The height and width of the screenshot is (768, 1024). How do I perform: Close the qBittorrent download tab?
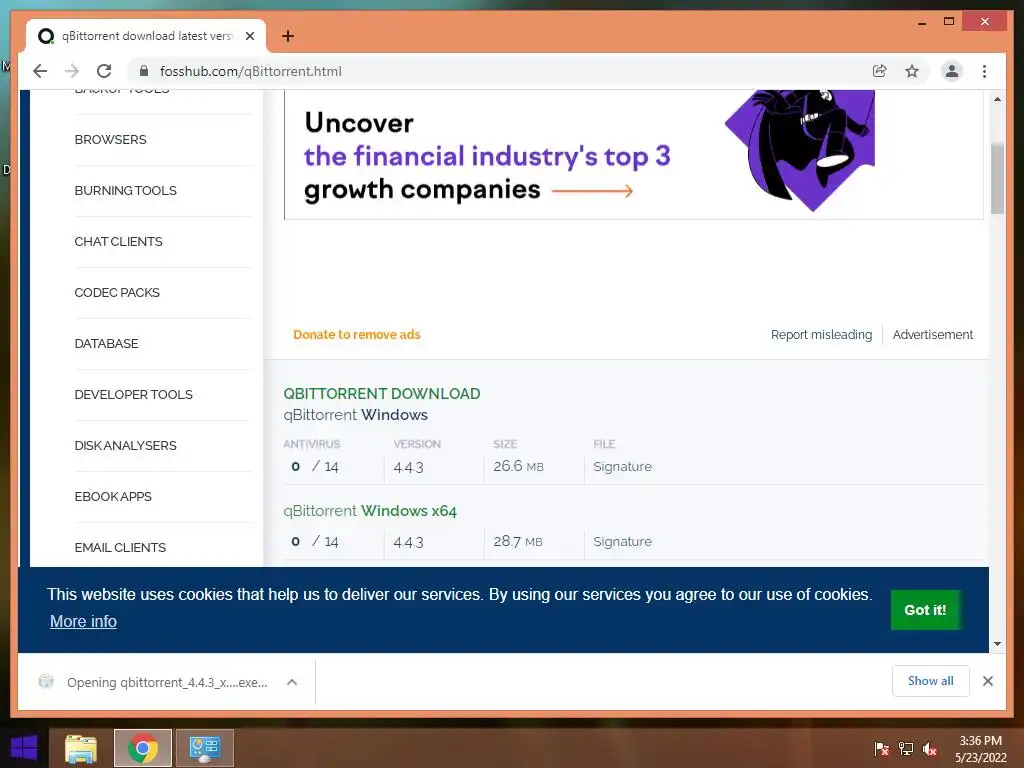coord(249,36)
